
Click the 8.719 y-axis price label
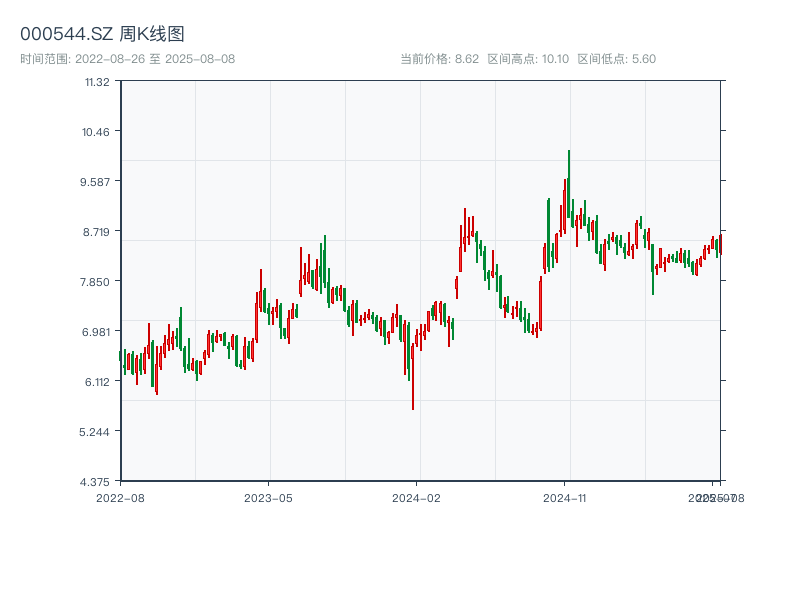pyautogui.click(x=97, y=232)
